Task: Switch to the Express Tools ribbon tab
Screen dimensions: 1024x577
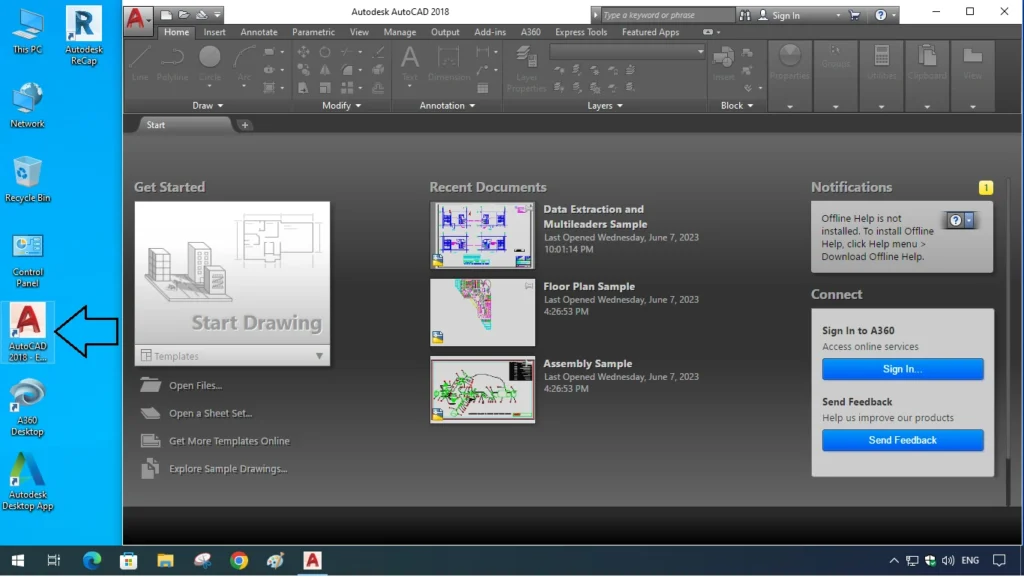Action: [x=581, y=32]
